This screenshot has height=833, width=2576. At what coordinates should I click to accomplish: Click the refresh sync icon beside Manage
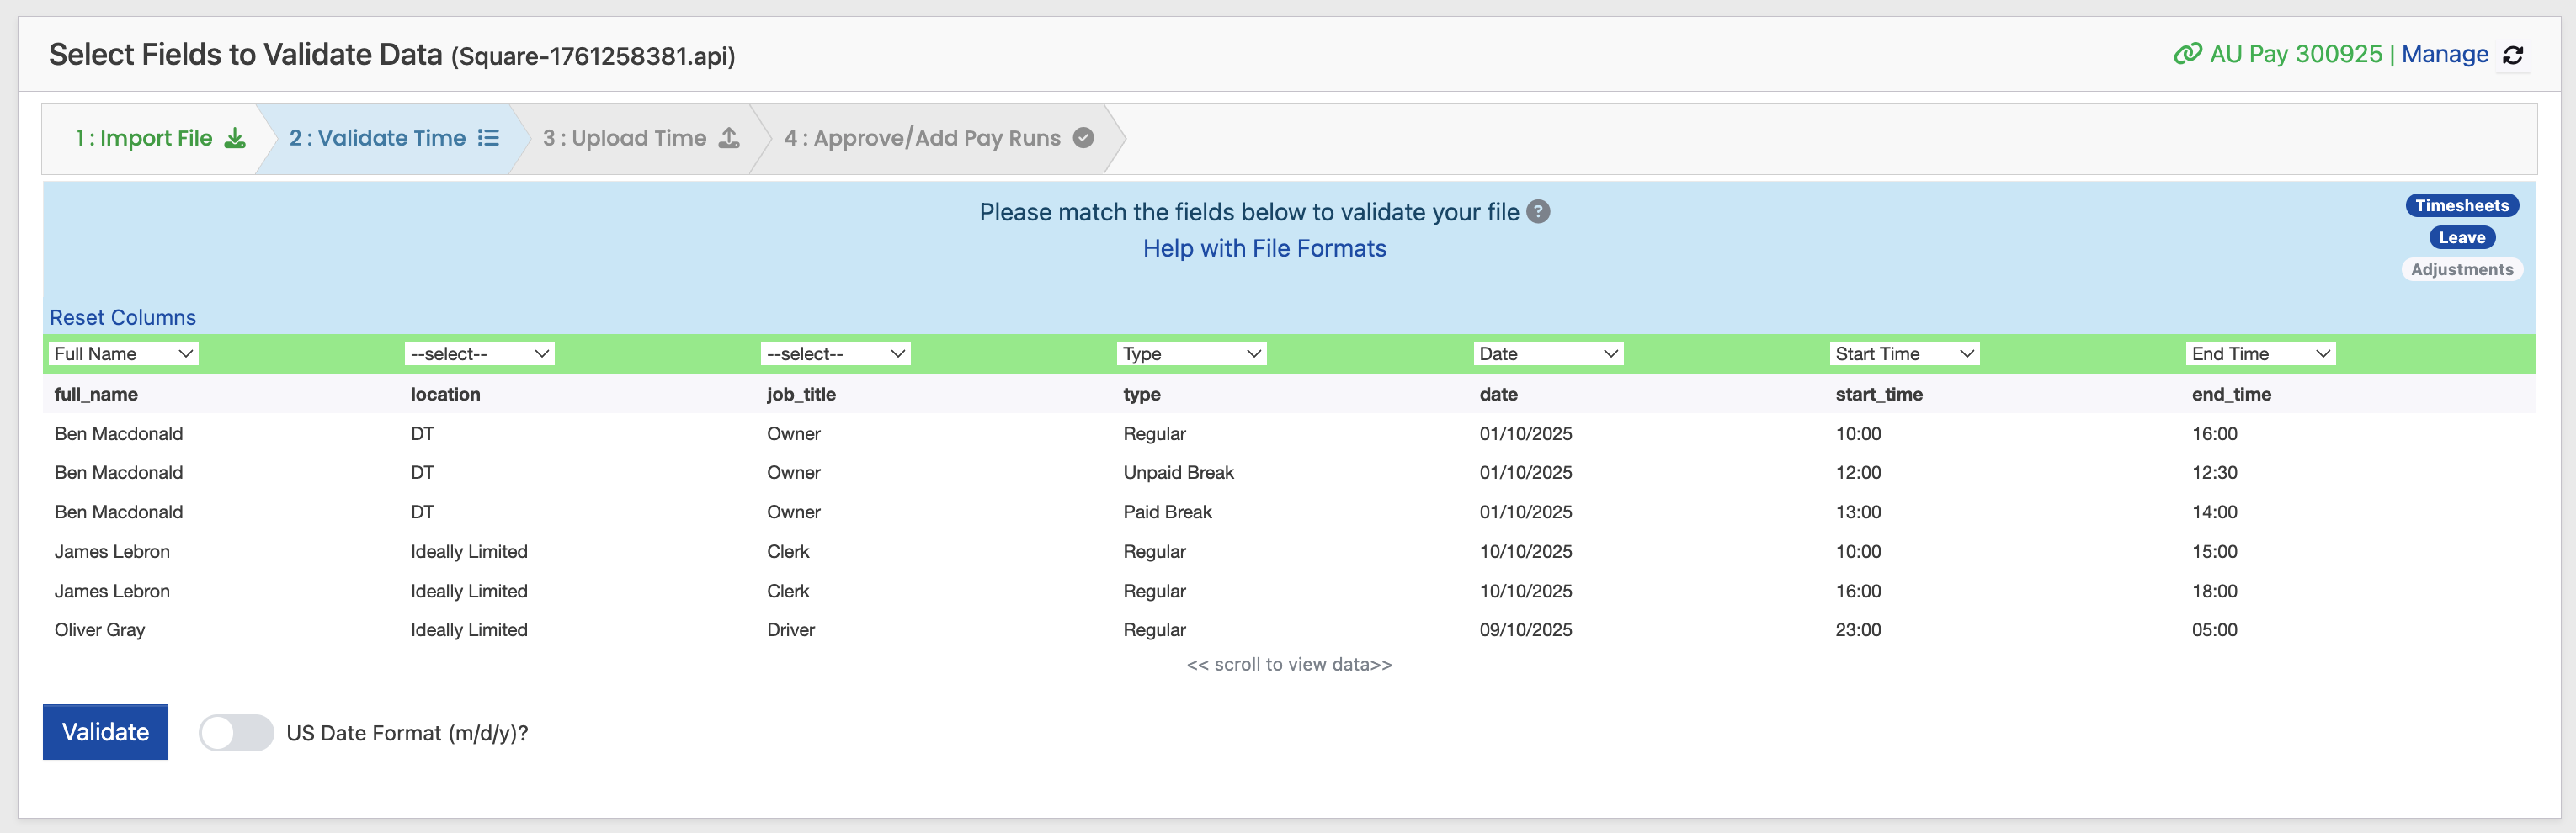point(2513,55)
